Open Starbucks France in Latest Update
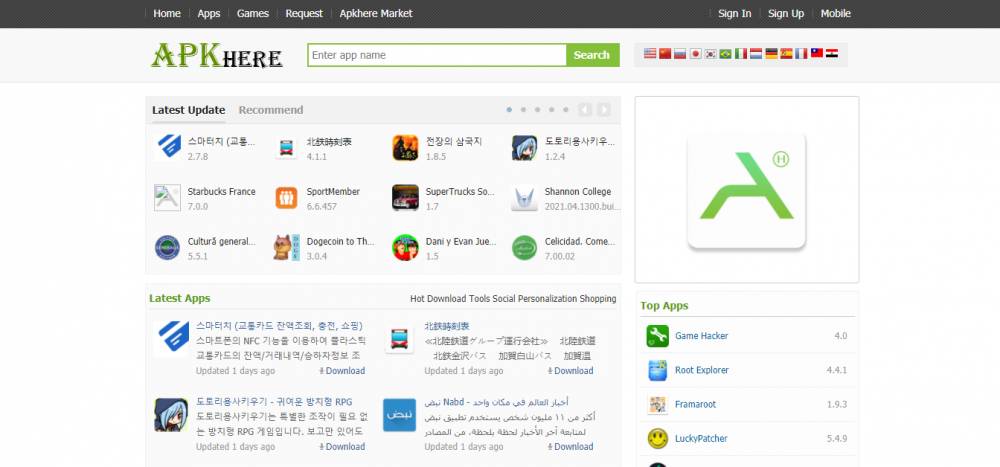The width and height of the screenshot is (1000, 467). pyautogui.click(x=221, y=191)
